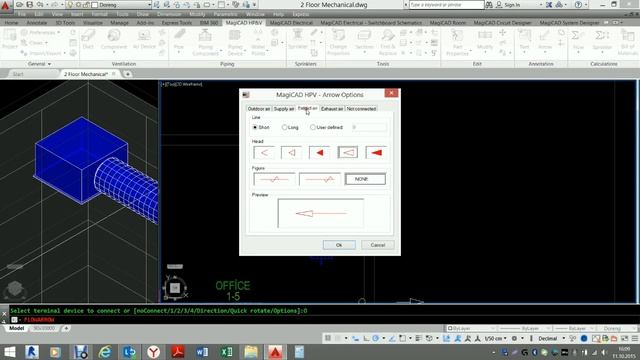Viewport: 640px width, 360px height.
Task: Select the open-line arrow head style
Action: point(264,153)
